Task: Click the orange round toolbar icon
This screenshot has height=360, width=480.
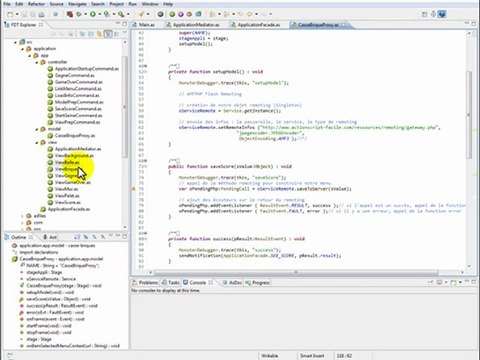Action: 189,14
